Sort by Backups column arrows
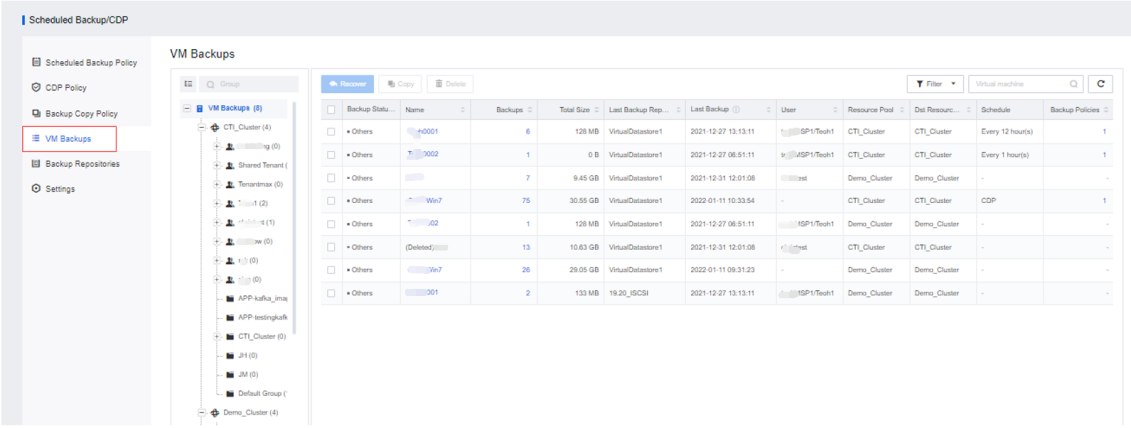The width and height of the screenshot is (1131, 428). pos(530,110)
